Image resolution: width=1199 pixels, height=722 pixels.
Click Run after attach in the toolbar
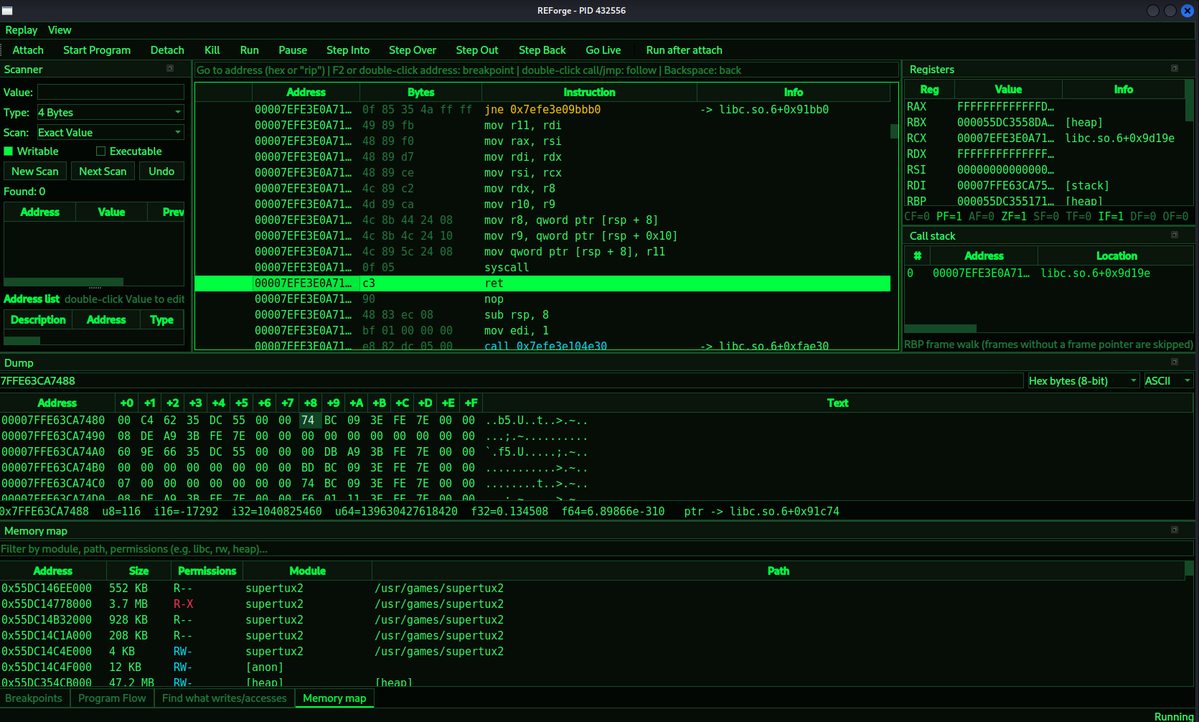tap(684, 50)
